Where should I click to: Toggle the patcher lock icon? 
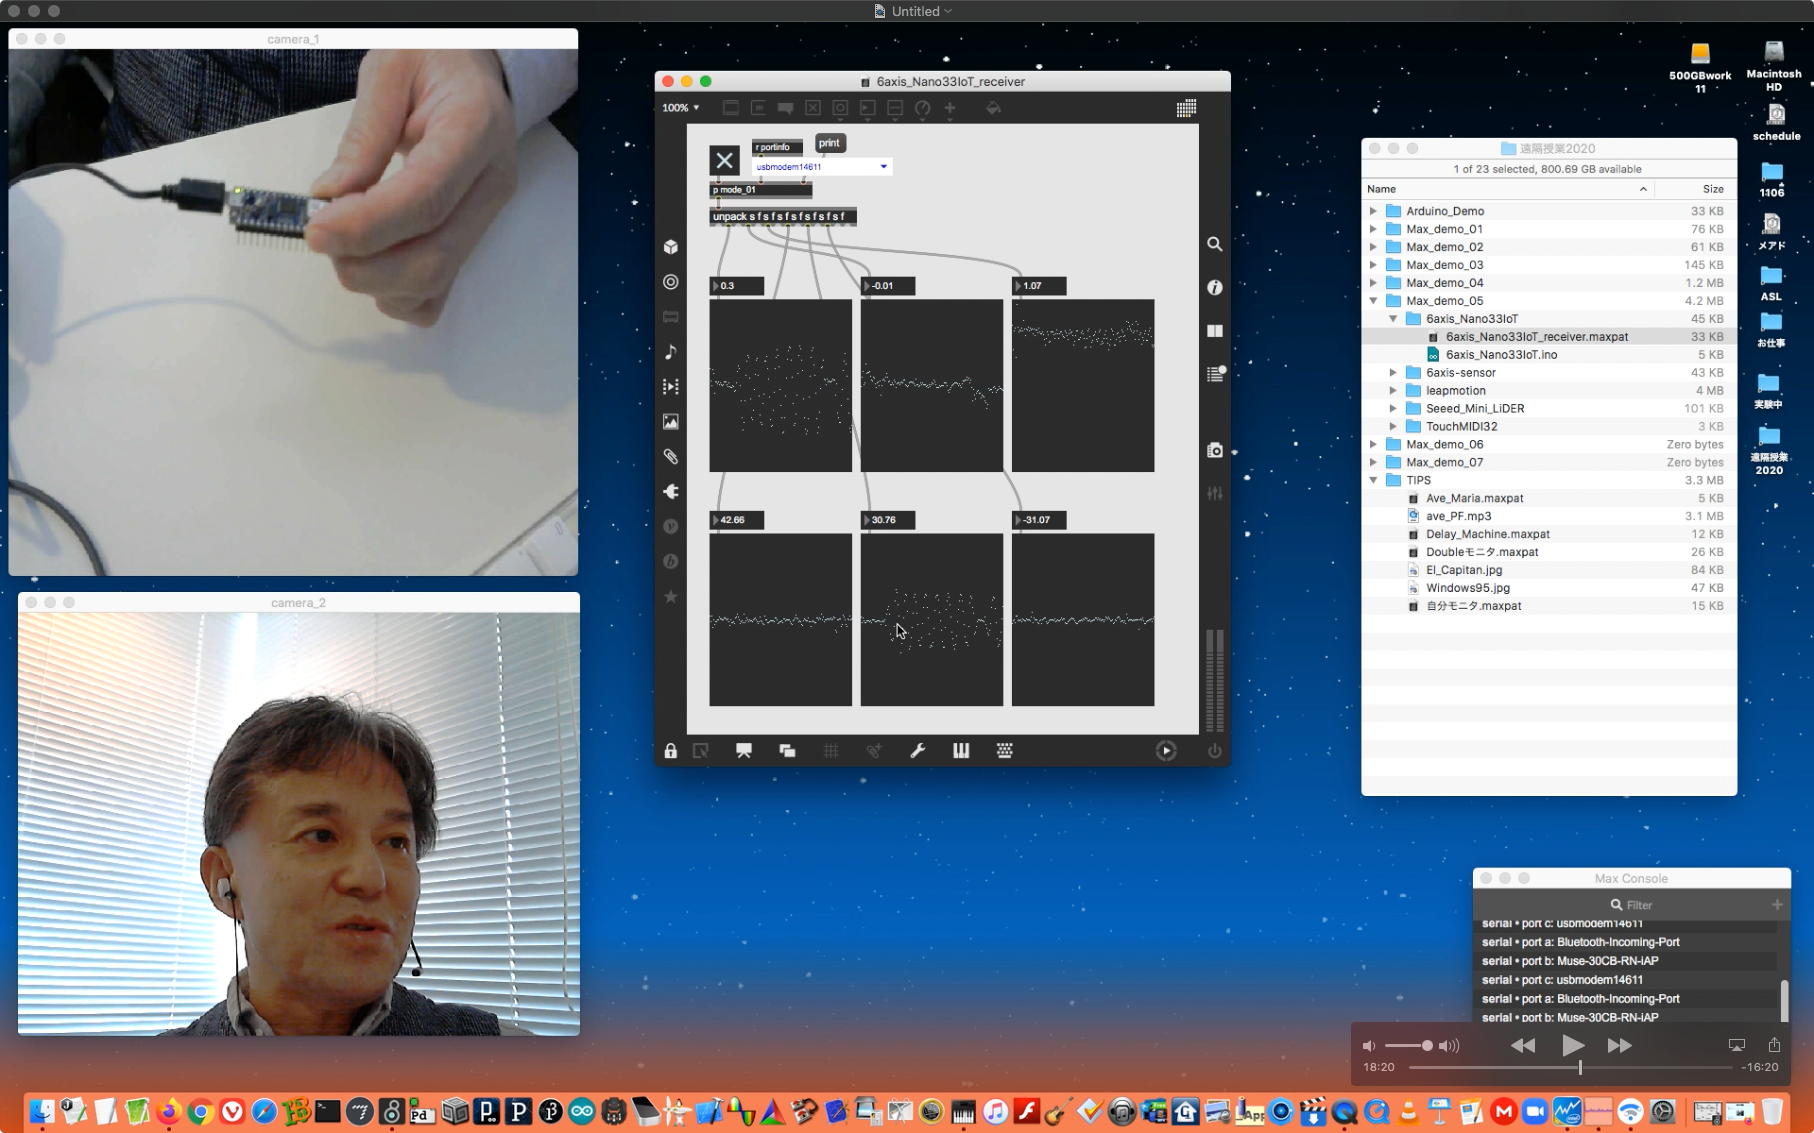[670, 751]
